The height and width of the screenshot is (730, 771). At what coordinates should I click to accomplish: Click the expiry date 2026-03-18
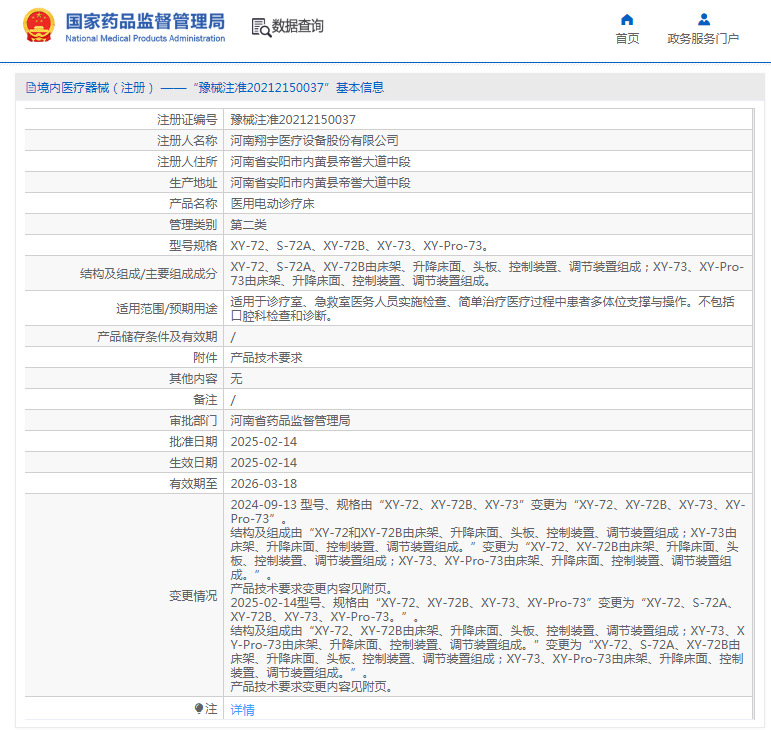(264, 484)
